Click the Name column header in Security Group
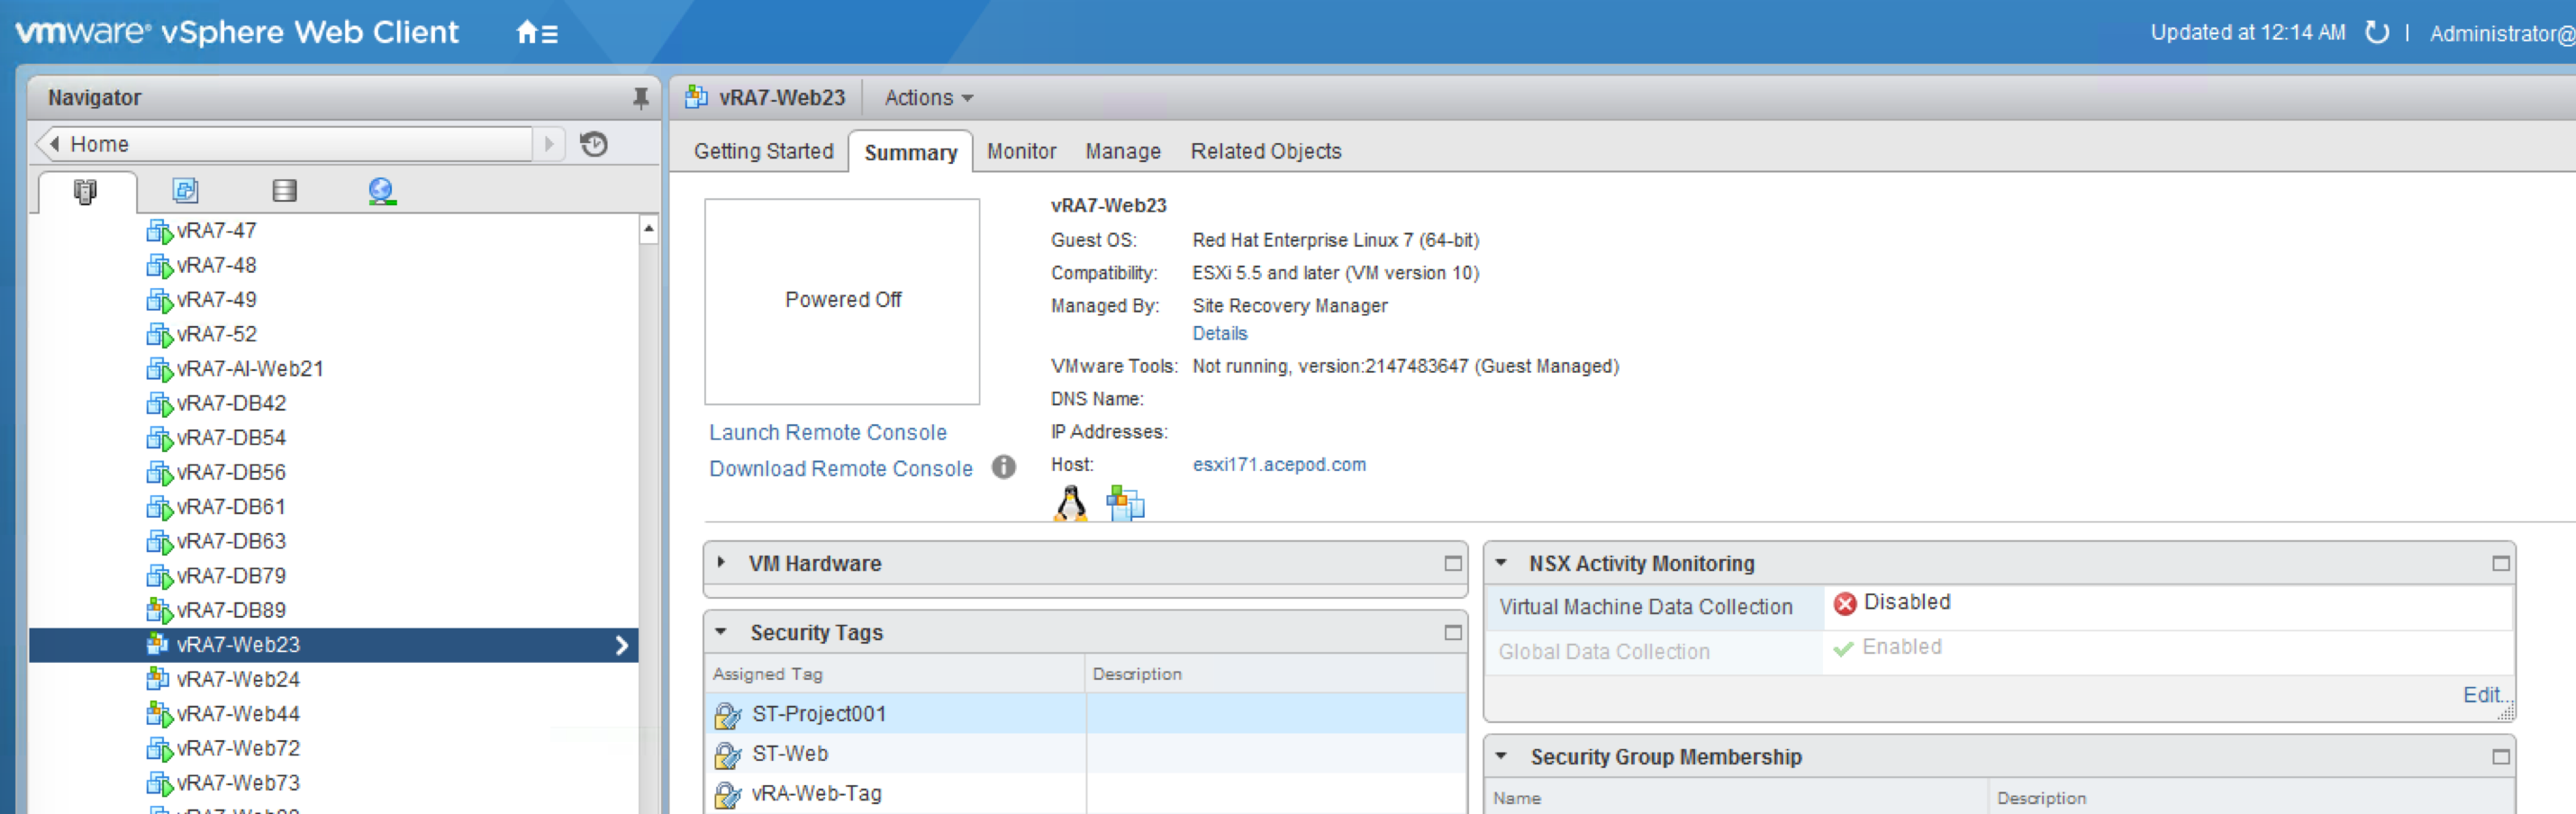This screenshot has width=2576, height=814. point(1737,798)
